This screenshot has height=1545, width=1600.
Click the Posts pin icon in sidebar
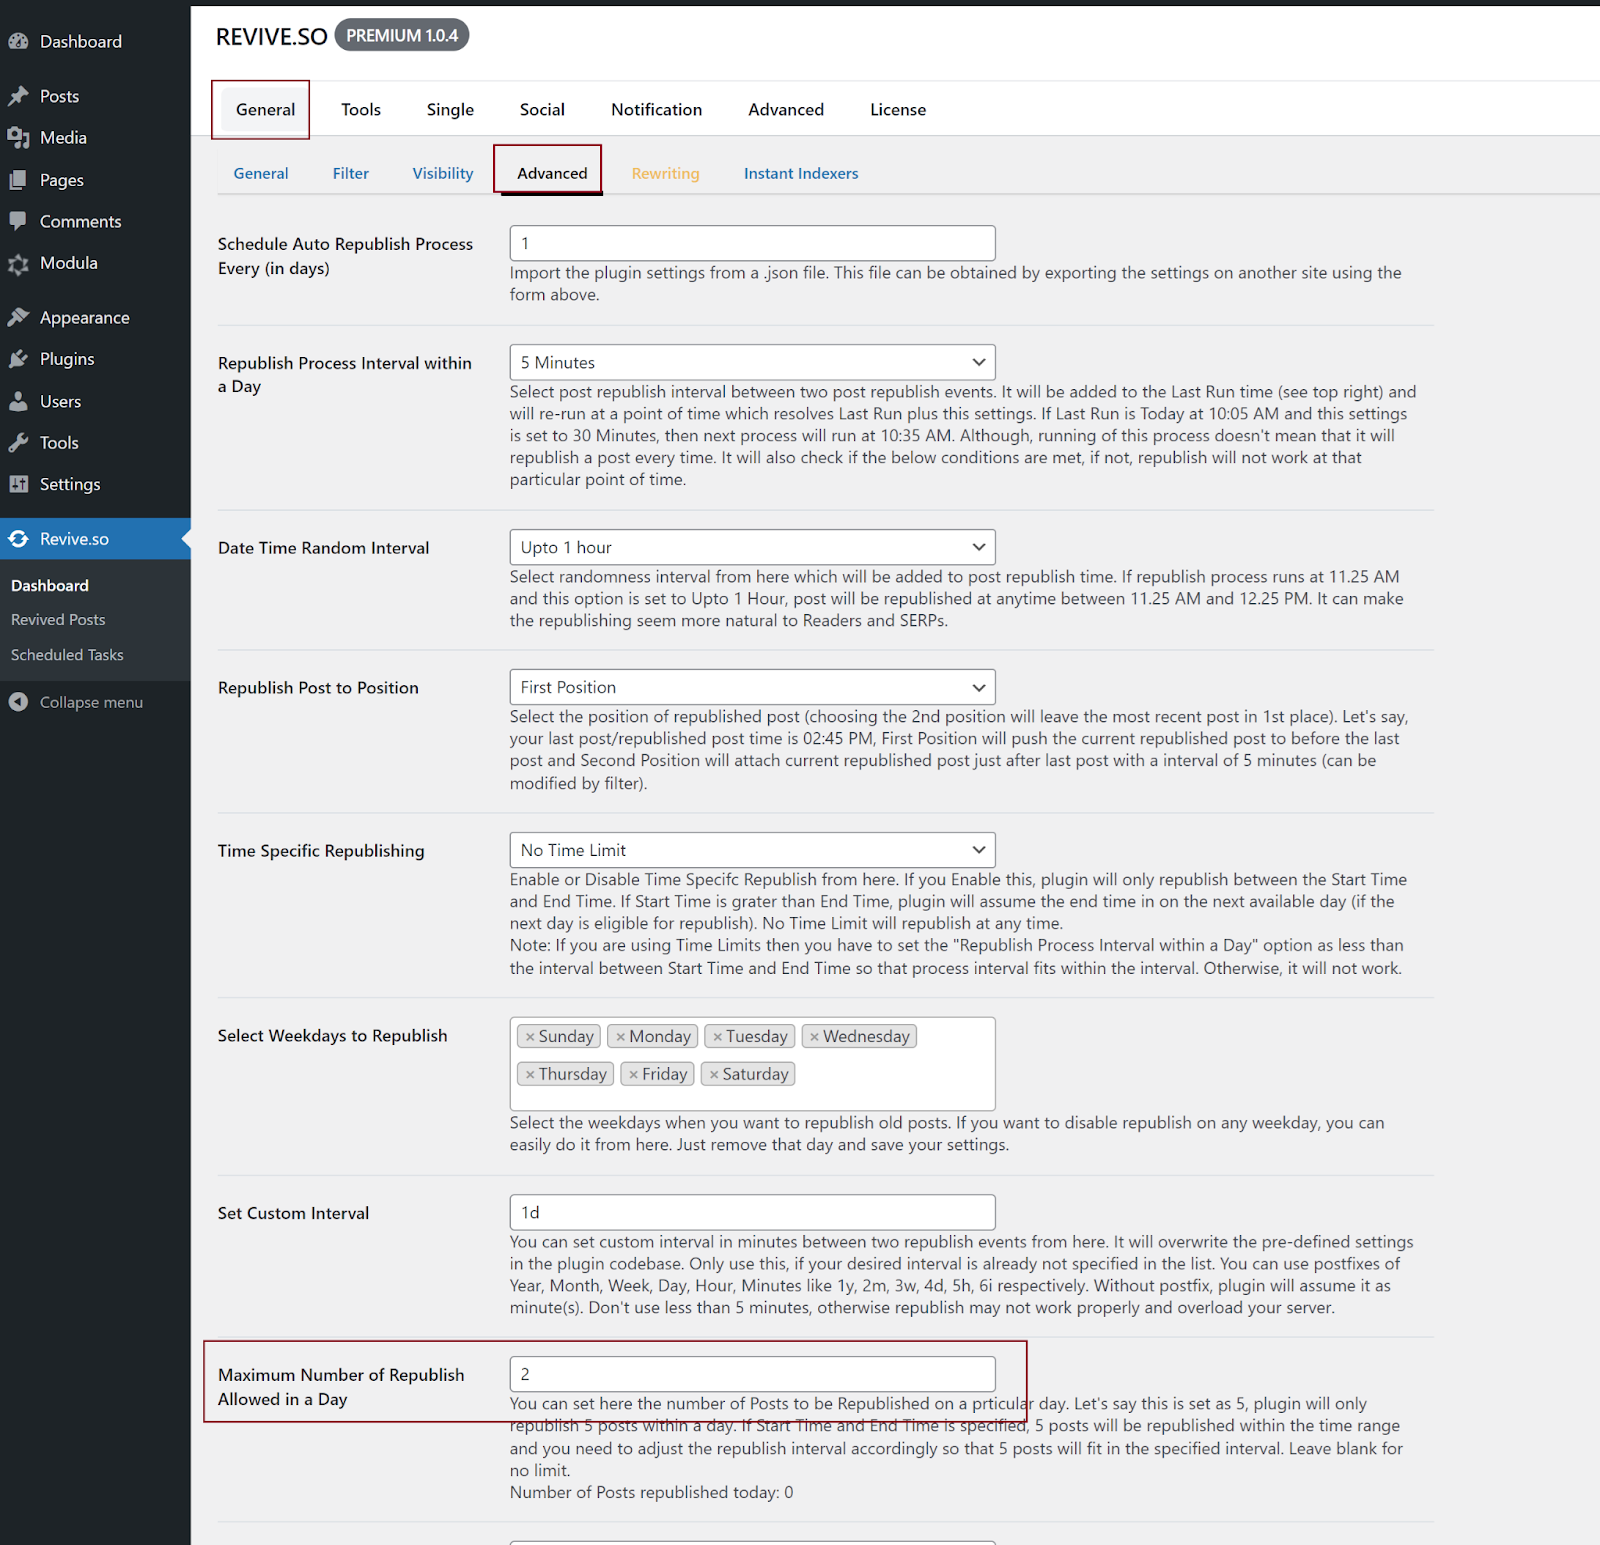pos(18,96)
